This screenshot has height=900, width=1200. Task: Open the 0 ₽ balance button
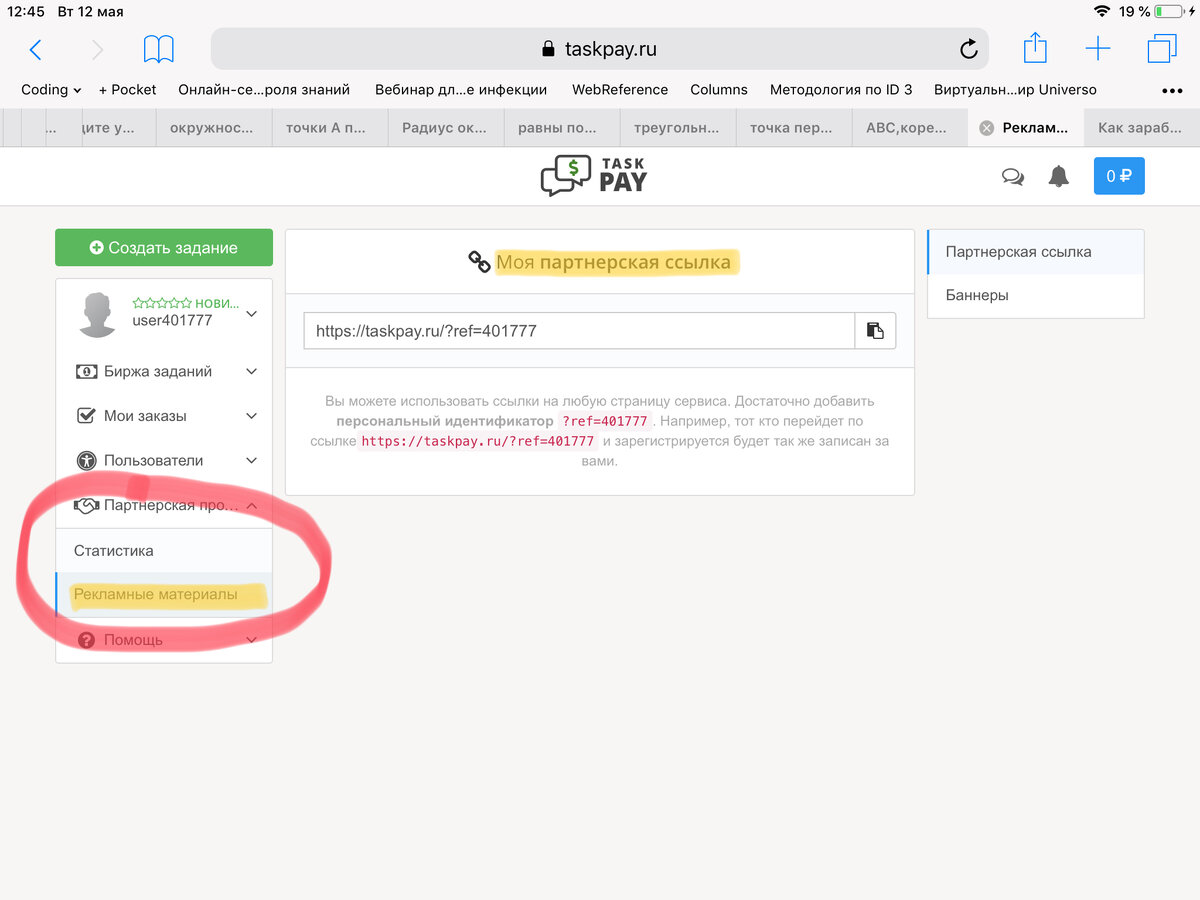pos(1119,177)
